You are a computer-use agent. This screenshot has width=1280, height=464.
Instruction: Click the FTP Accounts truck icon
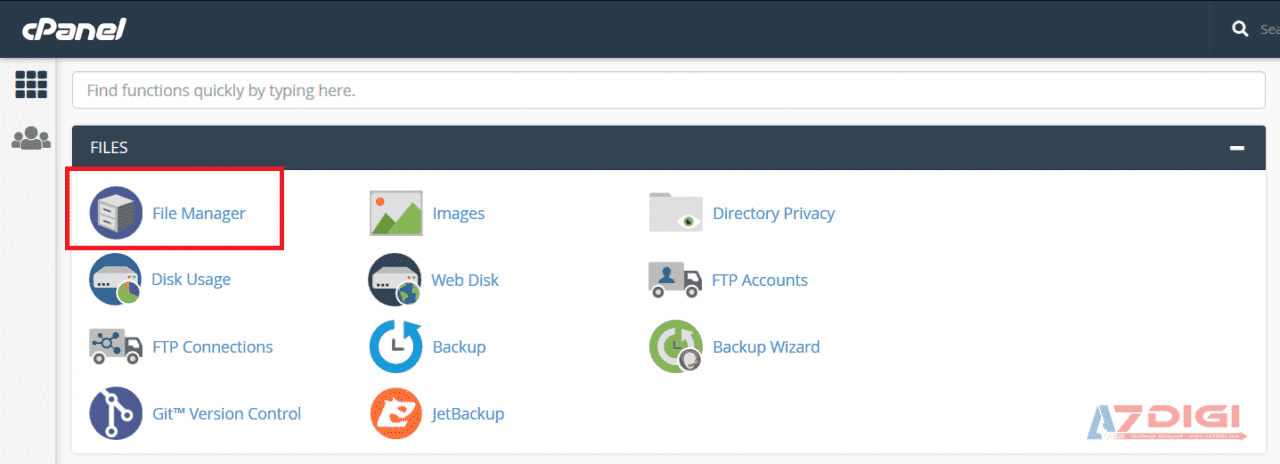click(676, 280)
